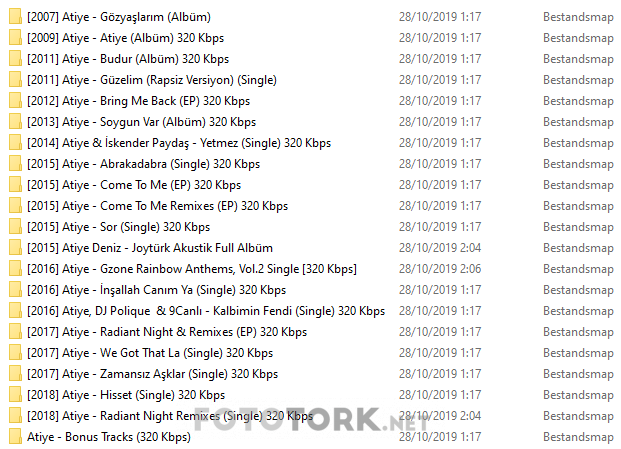The height and width of the screenshot is (449, 621).
Task: Click Bestandsmap type in Gözyaşlarım row
Action: click(x=578, y=17)
